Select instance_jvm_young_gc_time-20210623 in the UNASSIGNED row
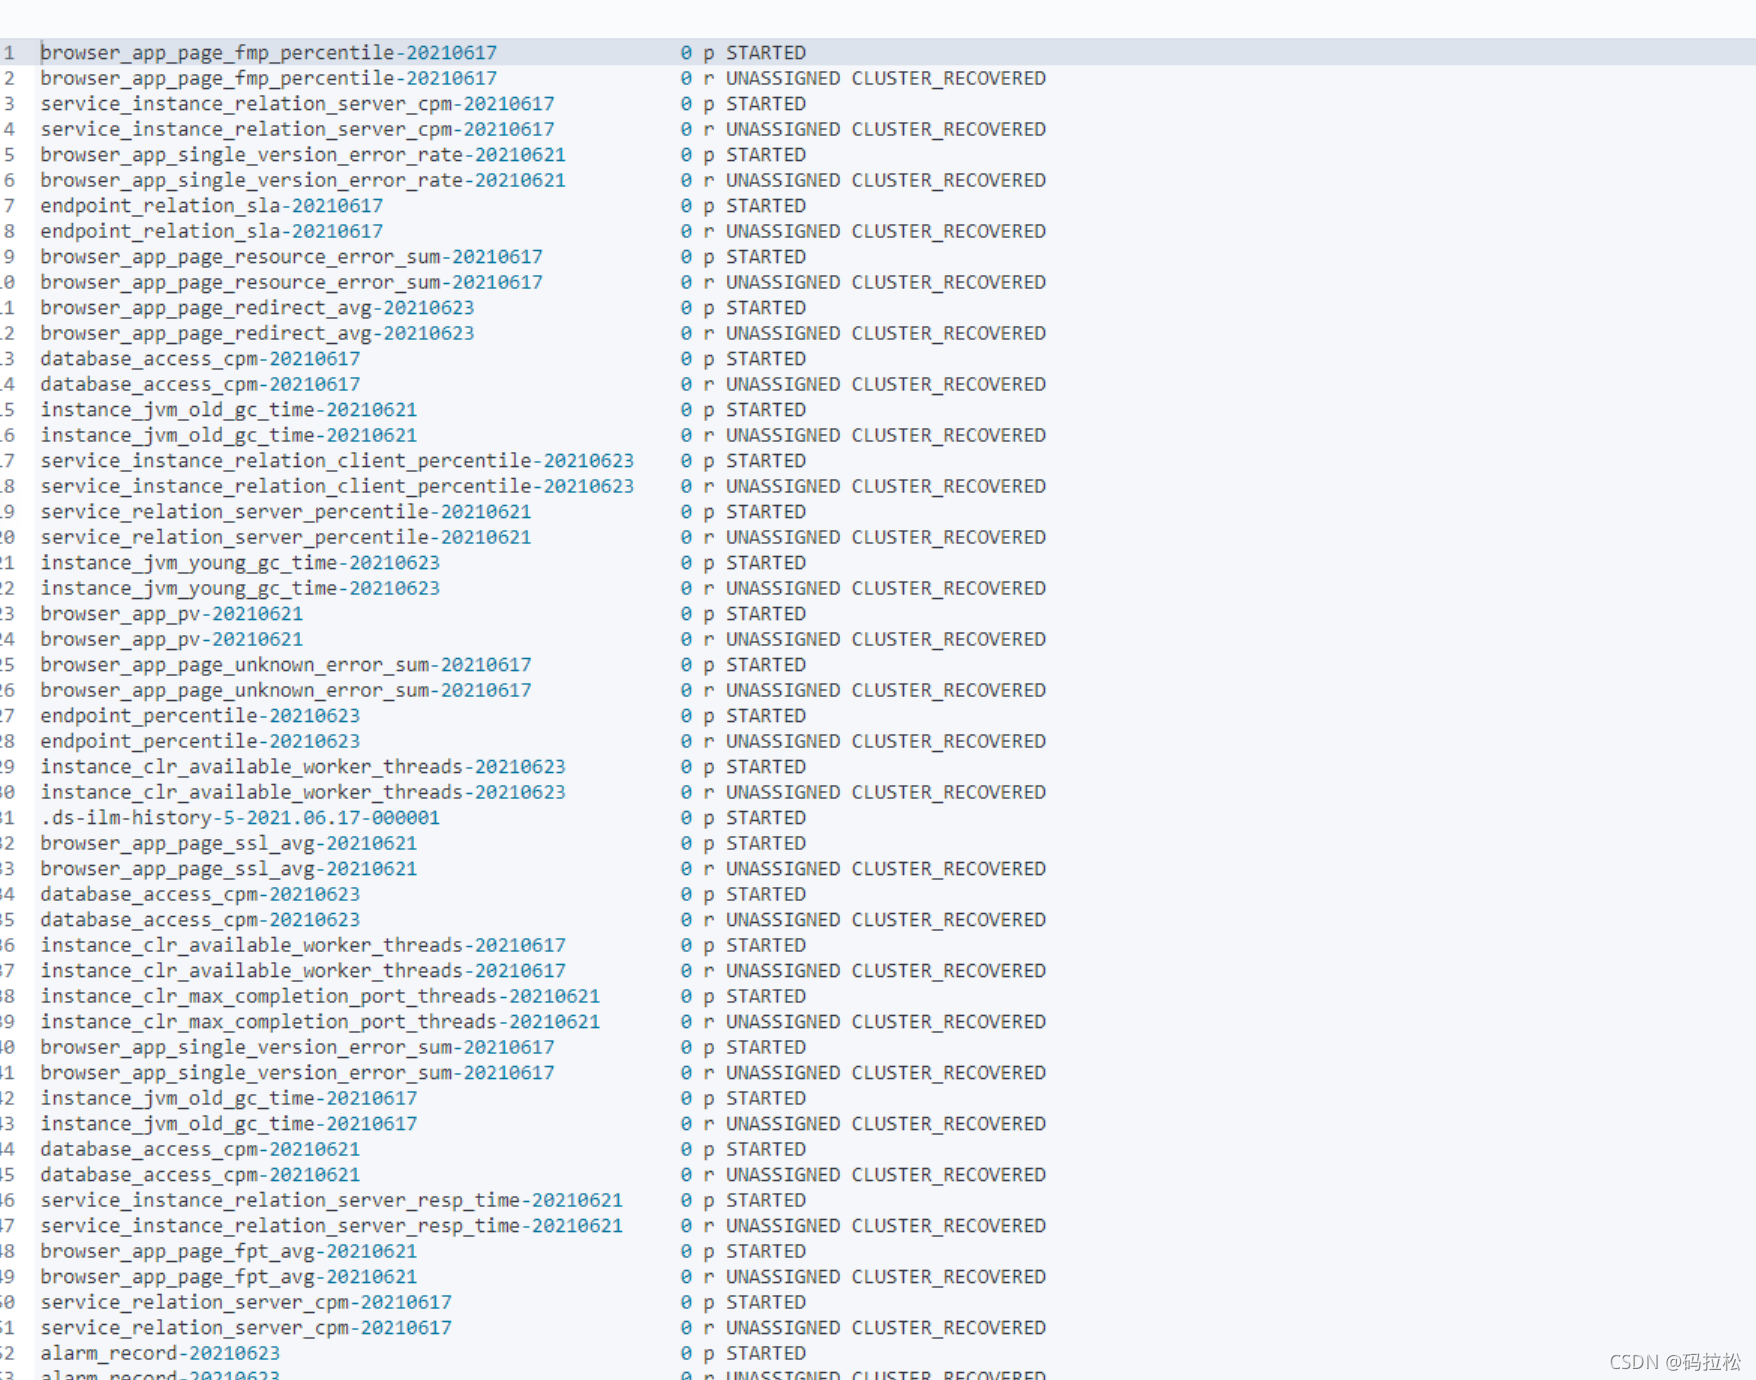 240,588
